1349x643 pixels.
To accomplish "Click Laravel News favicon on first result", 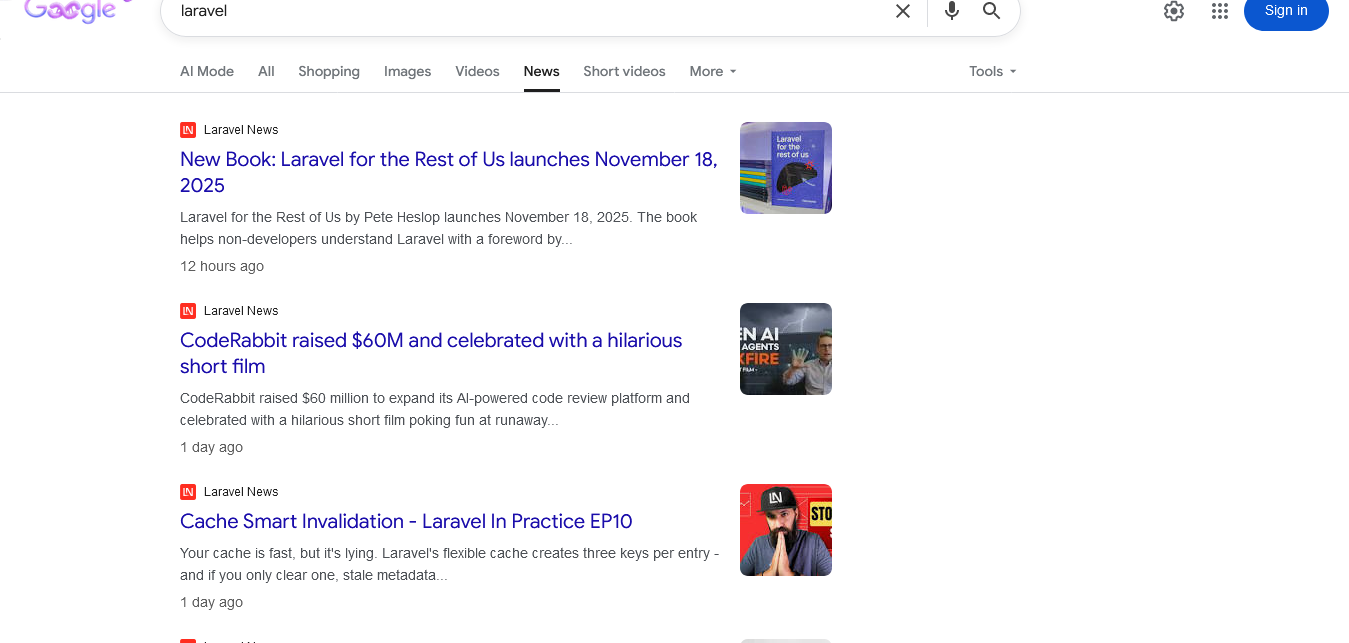I will (x=188, y=130).
